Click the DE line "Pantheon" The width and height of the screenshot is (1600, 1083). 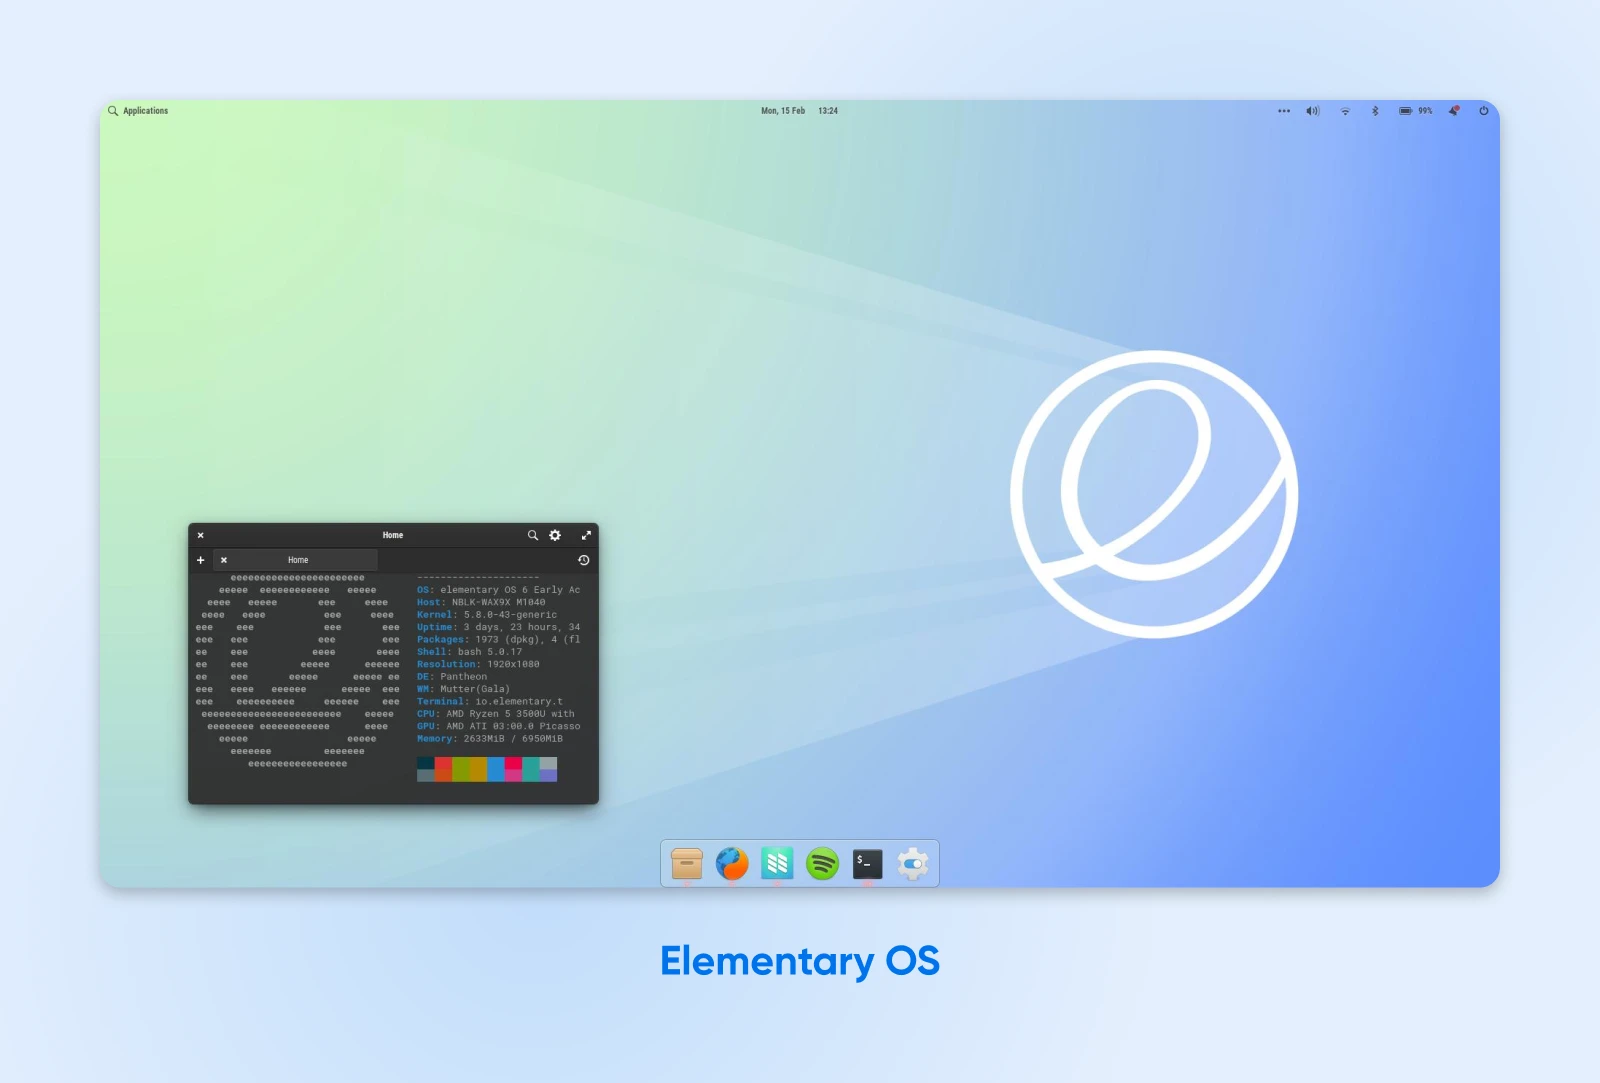[452, 677]
